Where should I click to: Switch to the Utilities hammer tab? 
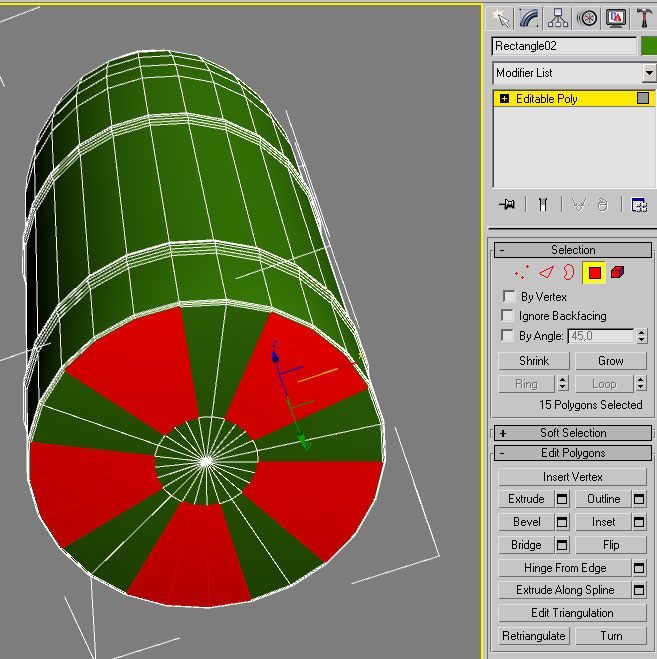[643, 18]
